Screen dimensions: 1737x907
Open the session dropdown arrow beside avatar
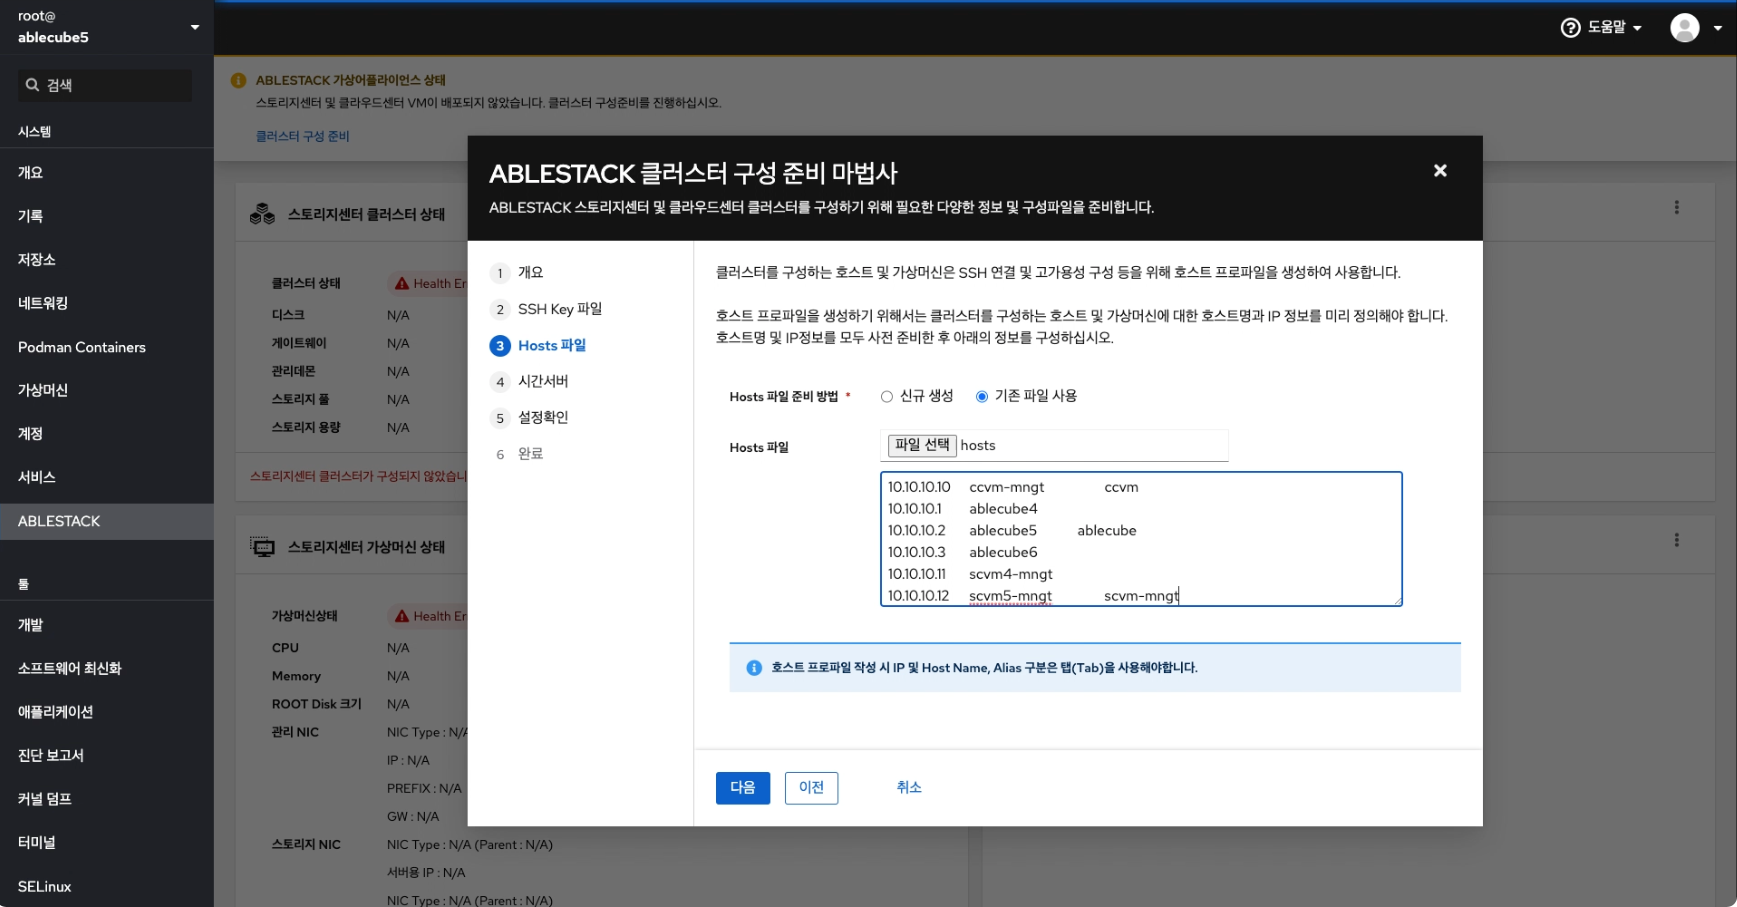tap(1717, 28)
